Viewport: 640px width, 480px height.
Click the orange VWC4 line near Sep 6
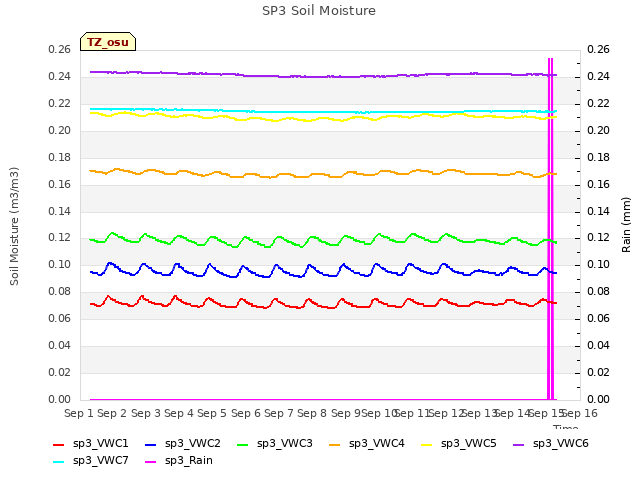[245, 176]
